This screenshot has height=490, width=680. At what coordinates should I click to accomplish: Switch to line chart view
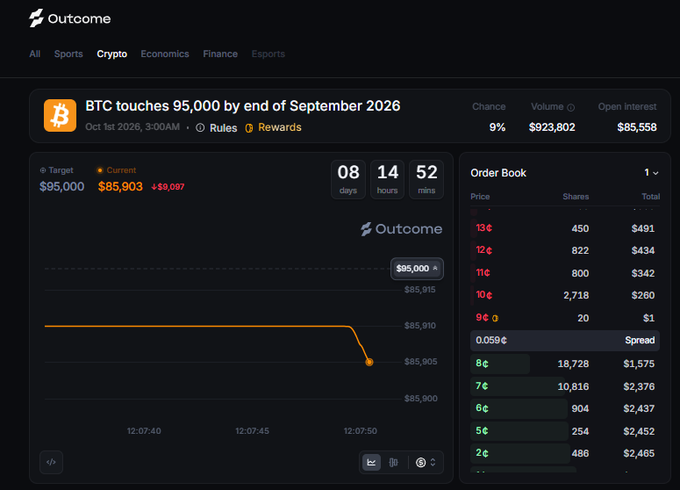(372, 462)
